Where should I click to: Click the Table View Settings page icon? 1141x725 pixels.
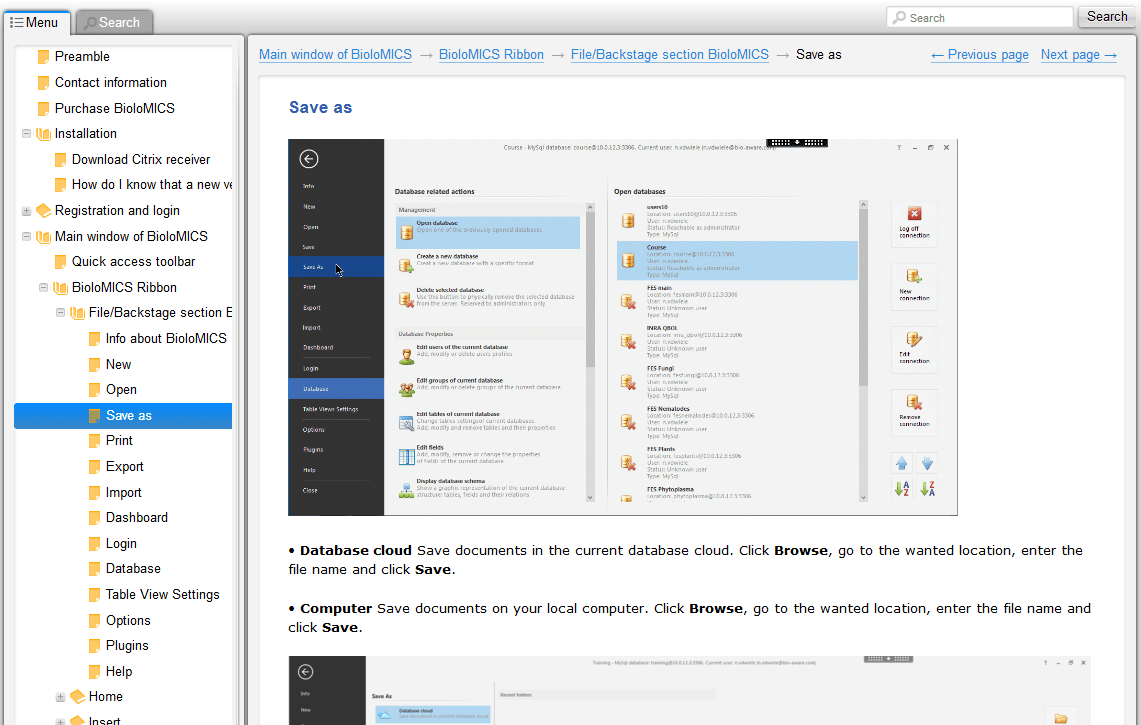[x=95, y=595]
